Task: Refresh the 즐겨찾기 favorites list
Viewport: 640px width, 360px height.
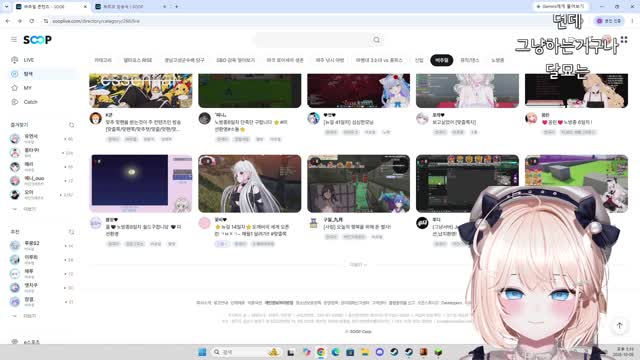Action: [71, 125]
